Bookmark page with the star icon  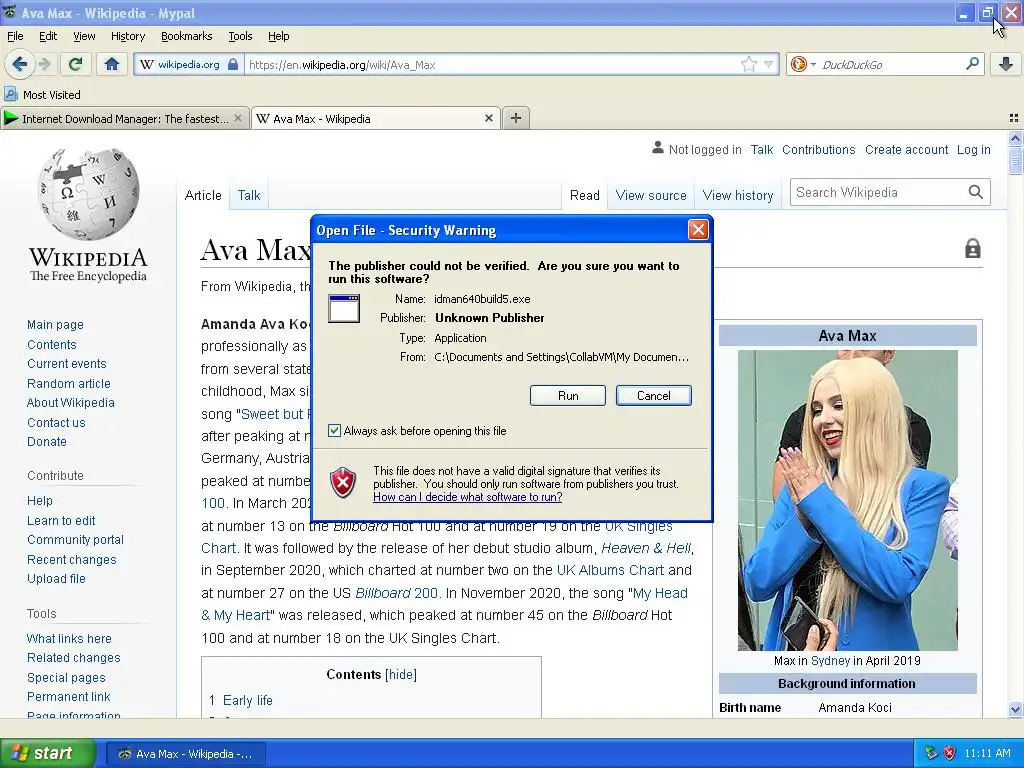click(748, 64)
